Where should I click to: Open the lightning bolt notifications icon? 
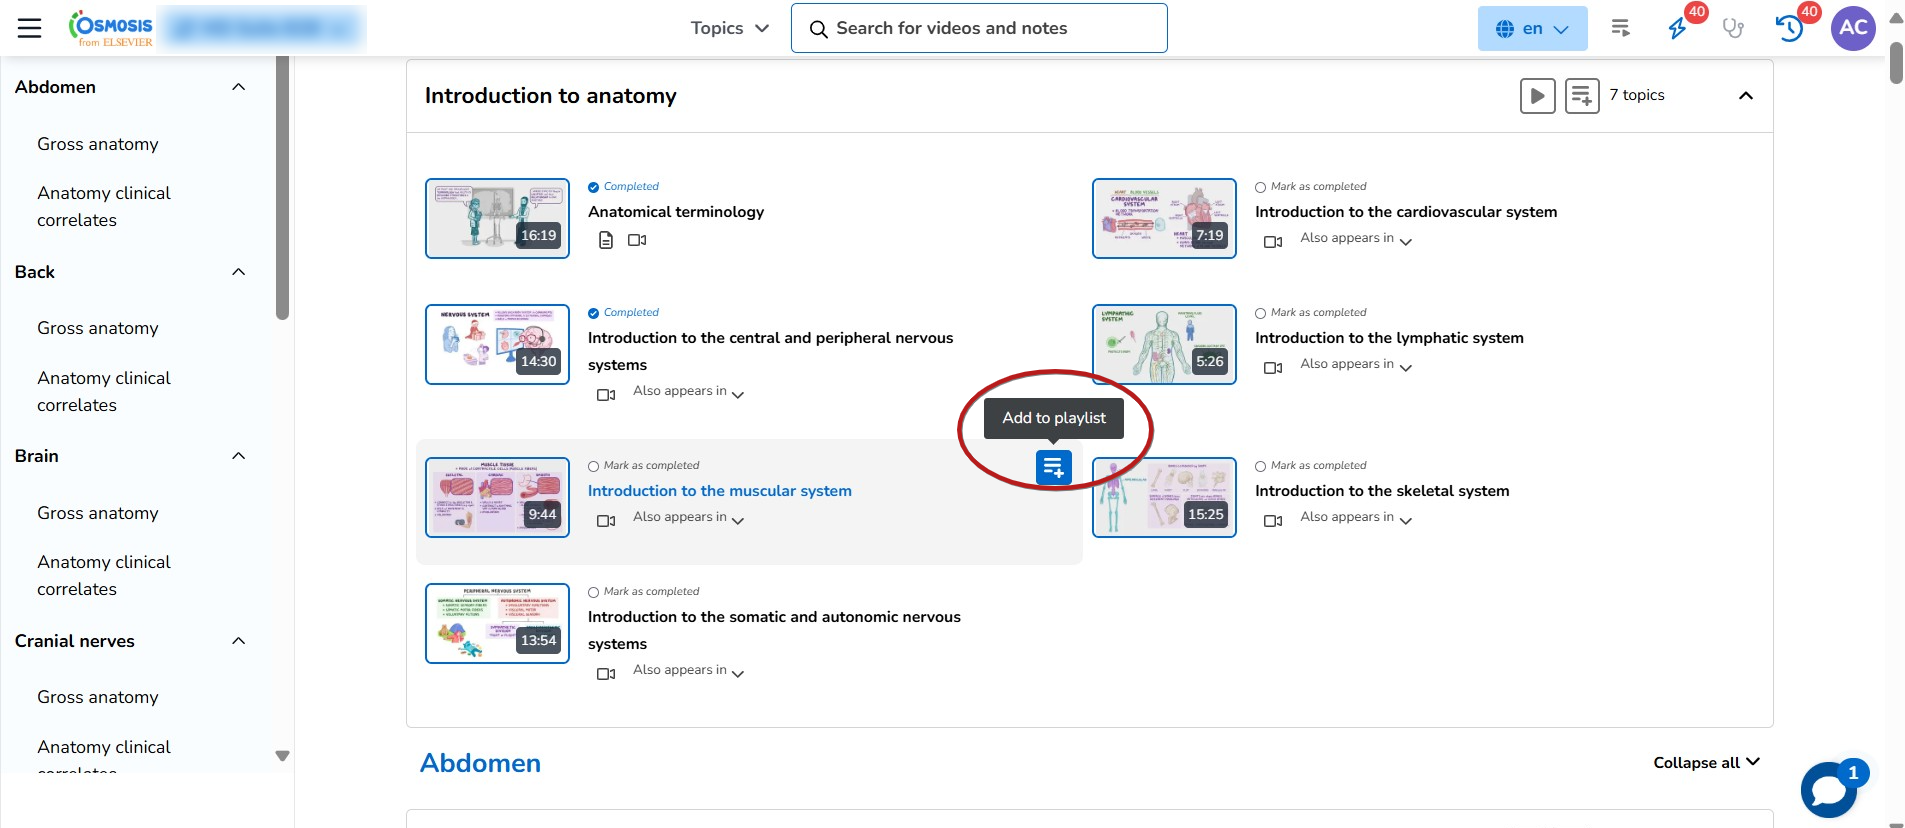(x=1678, y=28)
